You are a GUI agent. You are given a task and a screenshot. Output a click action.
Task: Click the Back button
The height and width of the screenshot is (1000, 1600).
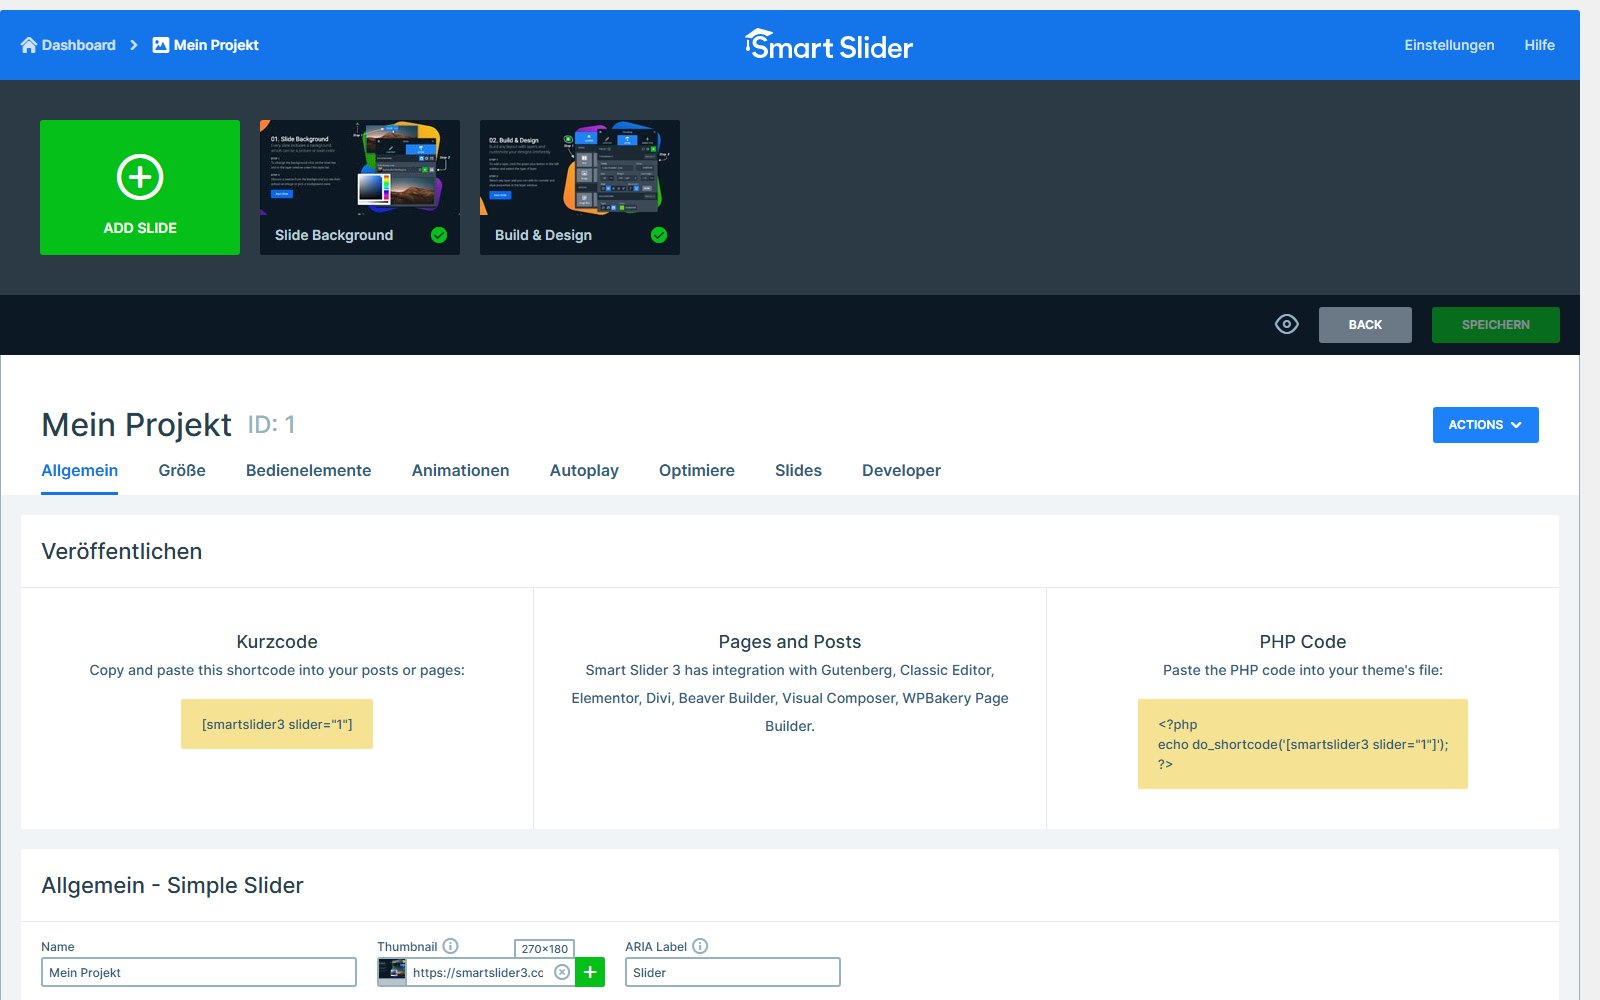tap(1365, 325)
